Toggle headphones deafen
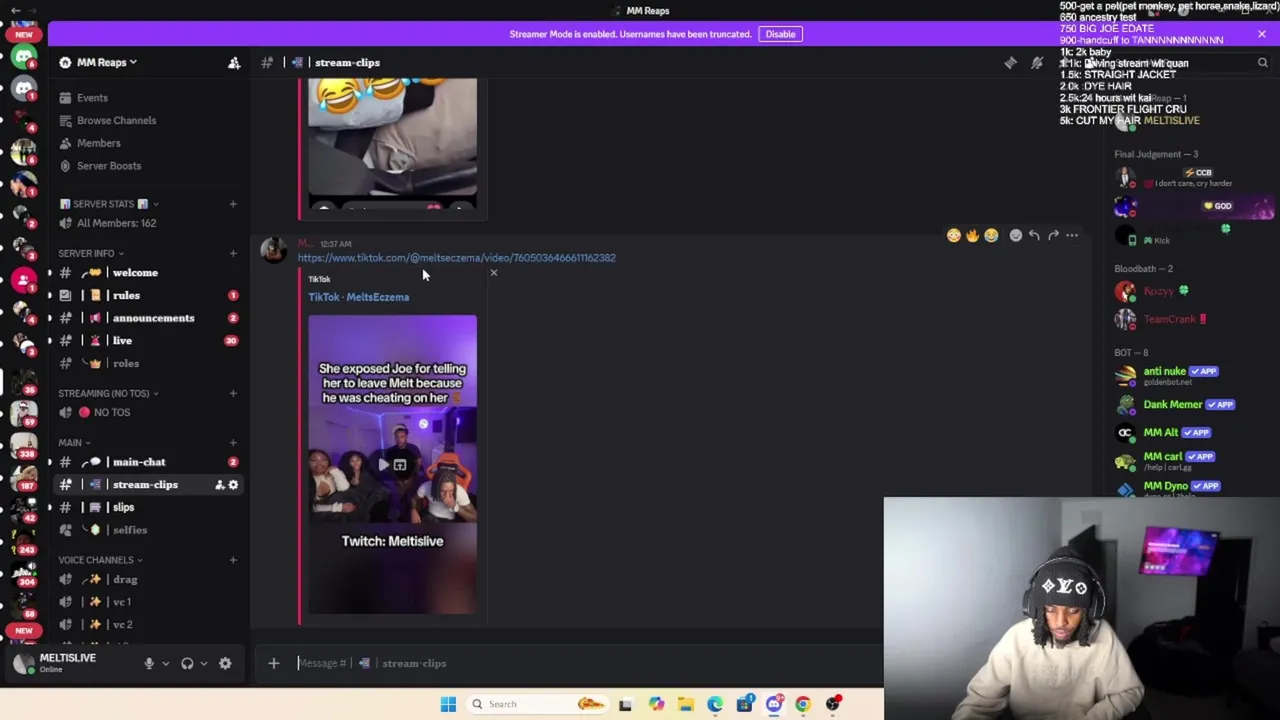 click(187, 663)
